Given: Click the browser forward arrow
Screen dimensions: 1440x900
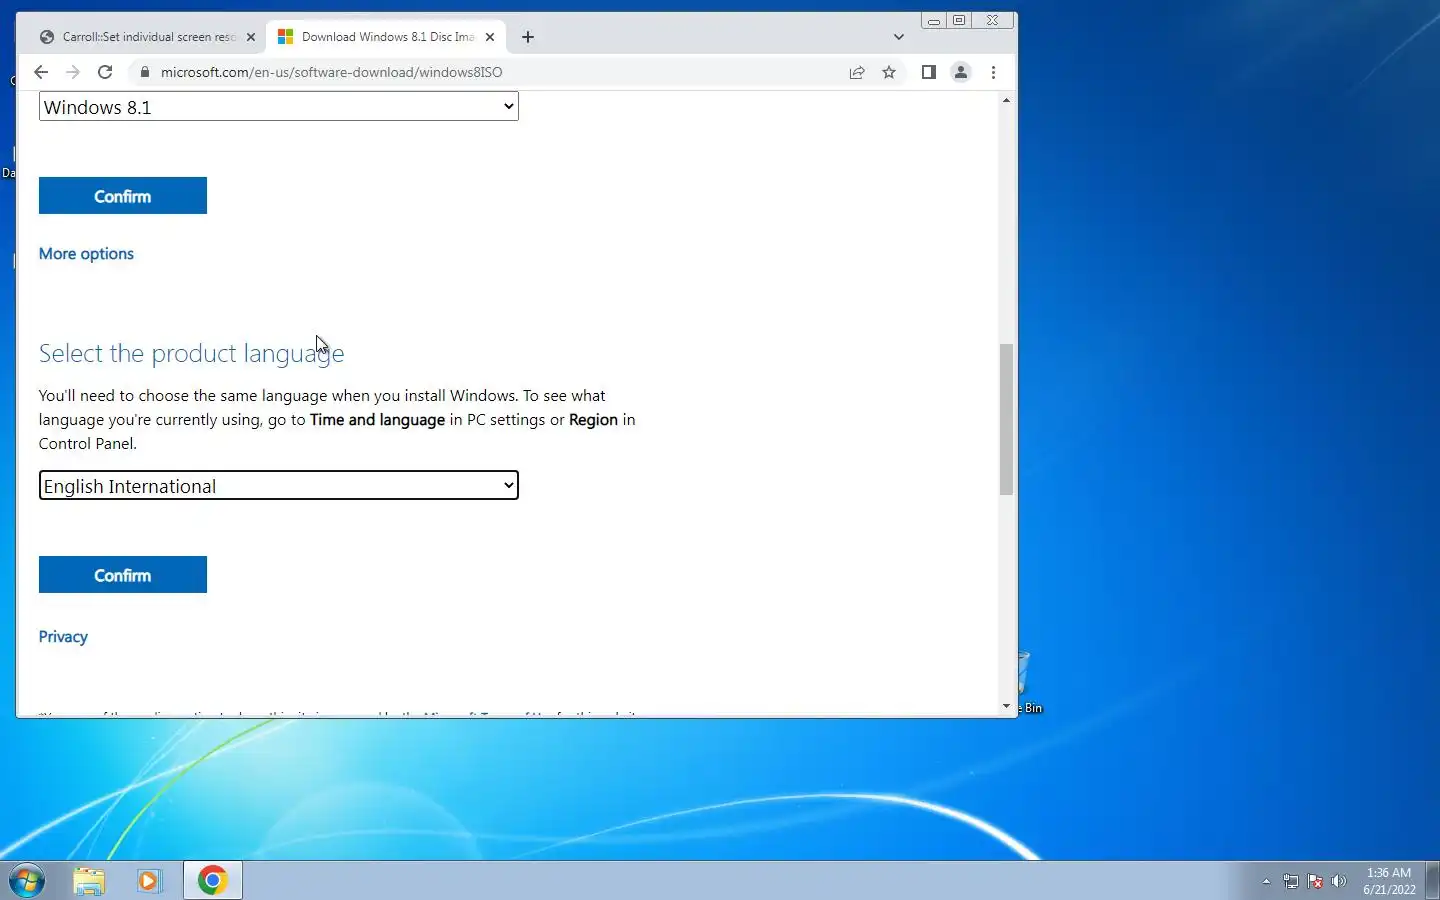Looking at the screenshot, I should point(72,72).
